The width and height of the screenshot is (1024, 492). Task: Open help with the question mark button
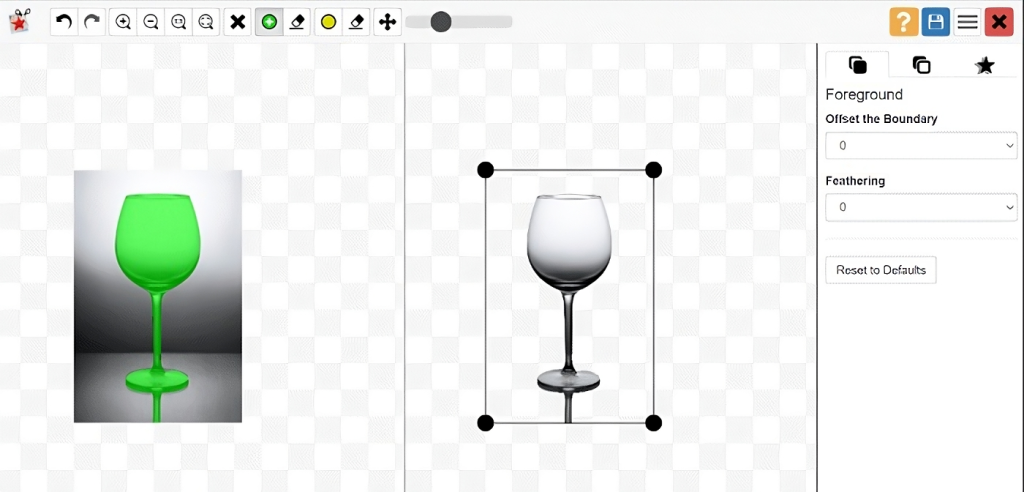pyautogui.click(x=904, y=22)
